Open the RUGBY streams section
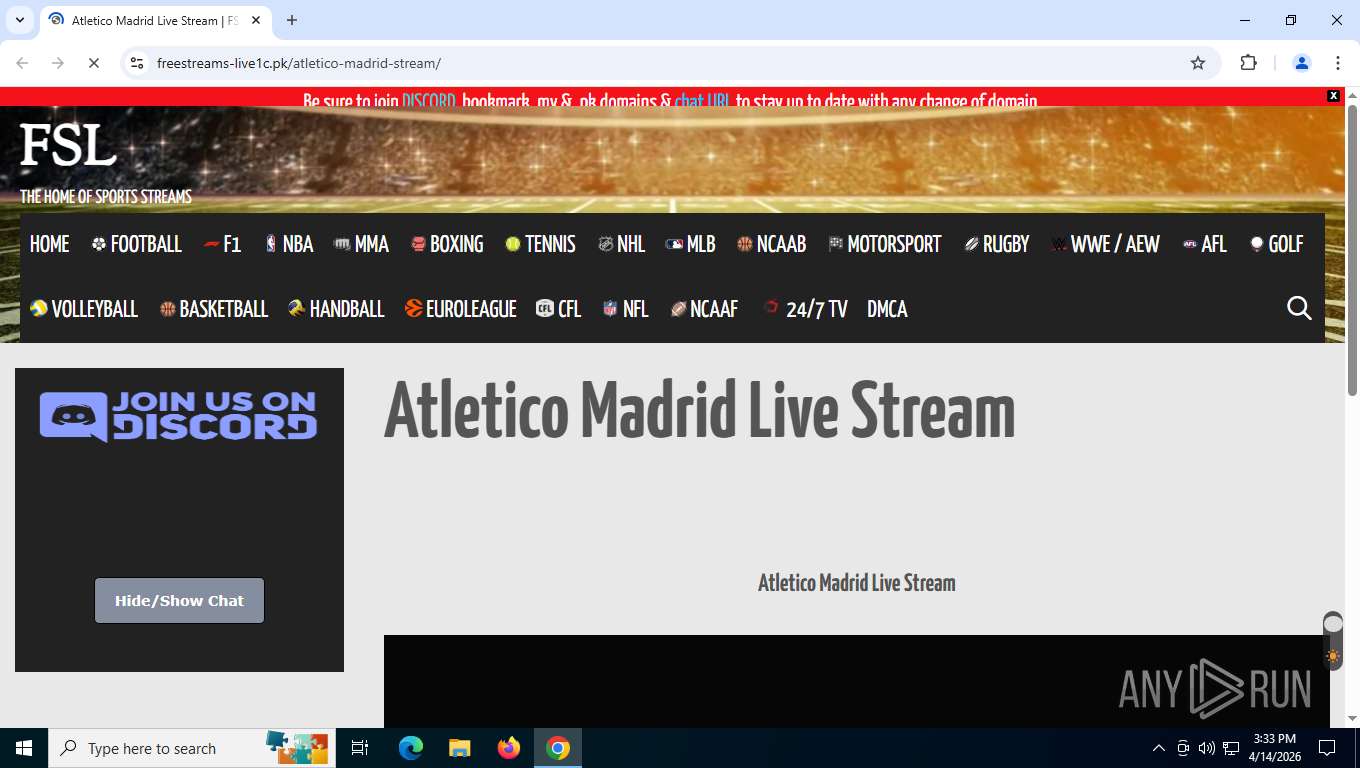 996,244
